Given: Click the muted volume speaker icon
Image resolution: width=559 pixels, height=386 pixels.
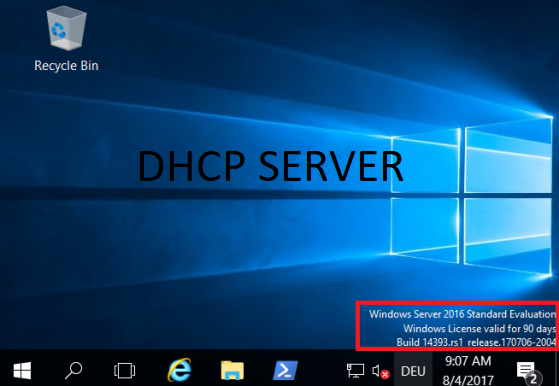Looking at the screenshot, I should tap(380, 371).
